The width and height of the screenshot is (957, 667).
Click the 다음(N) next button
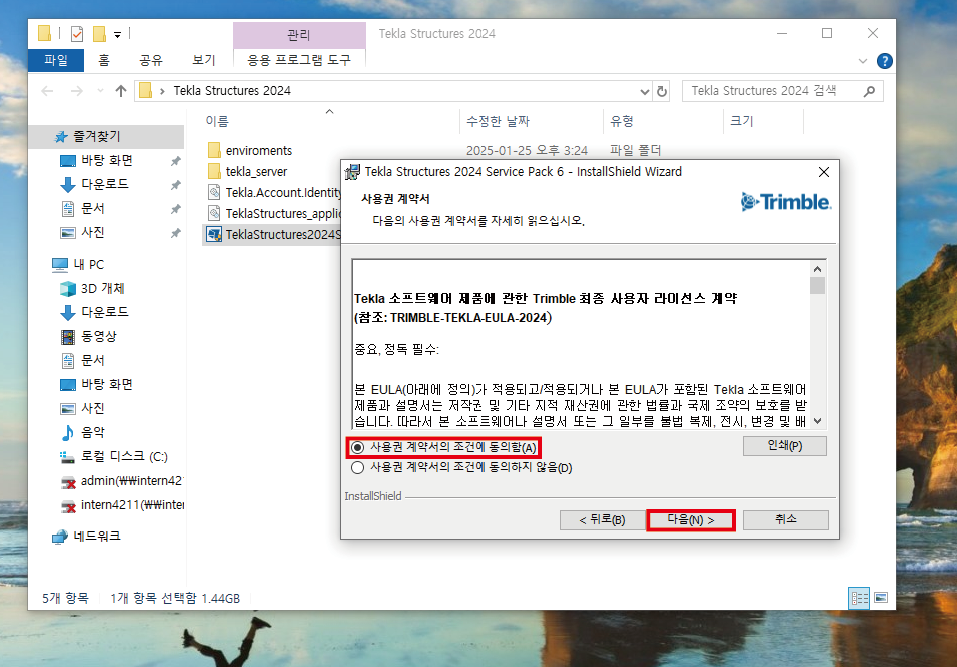tap(691, 520)
